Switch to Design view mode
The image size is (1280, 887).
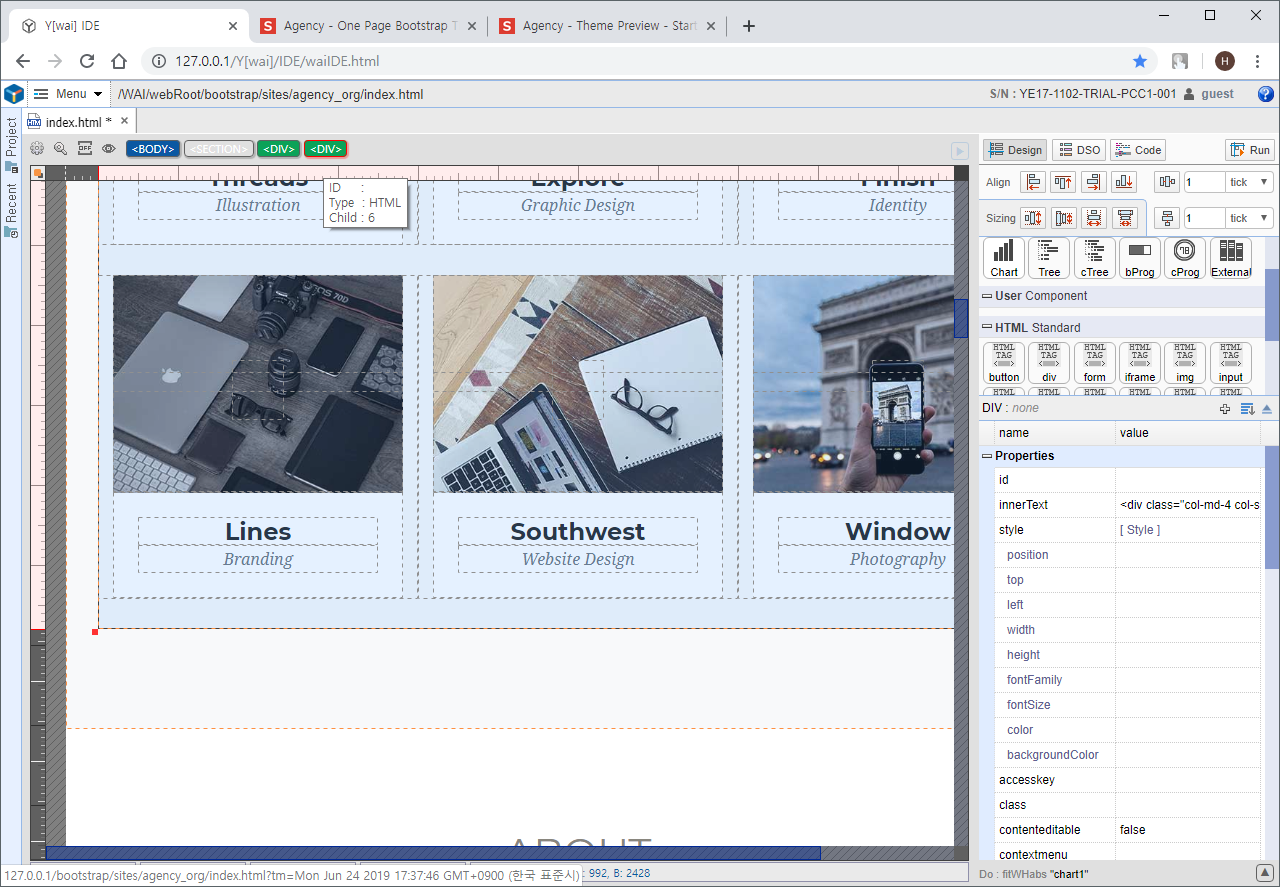pos(1015,150)
